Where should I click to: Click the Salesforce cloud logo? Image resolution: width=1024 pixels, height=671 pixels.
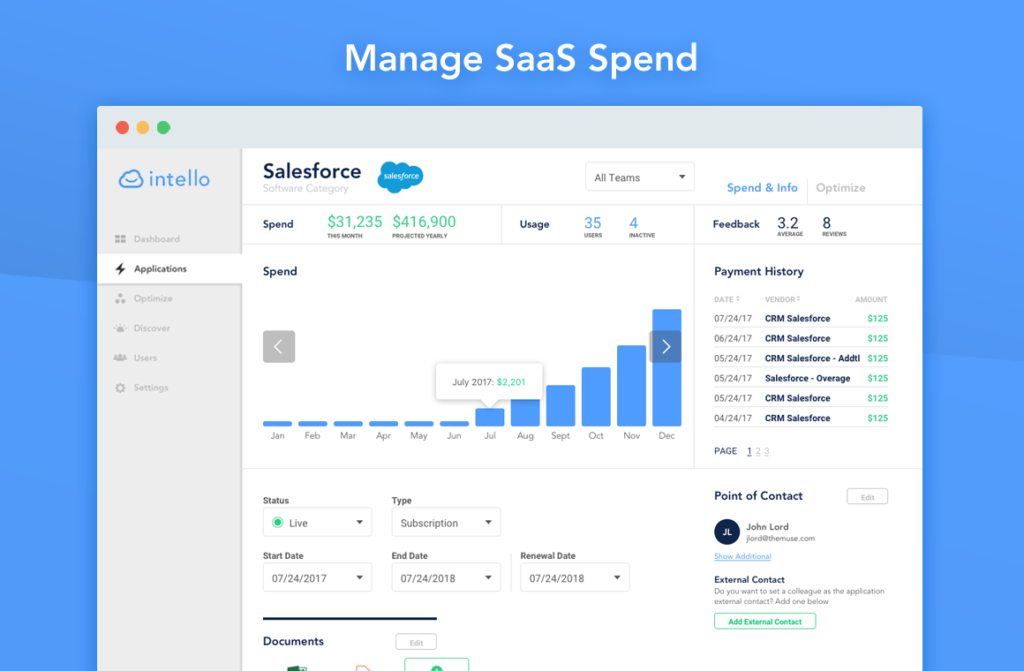400,176
